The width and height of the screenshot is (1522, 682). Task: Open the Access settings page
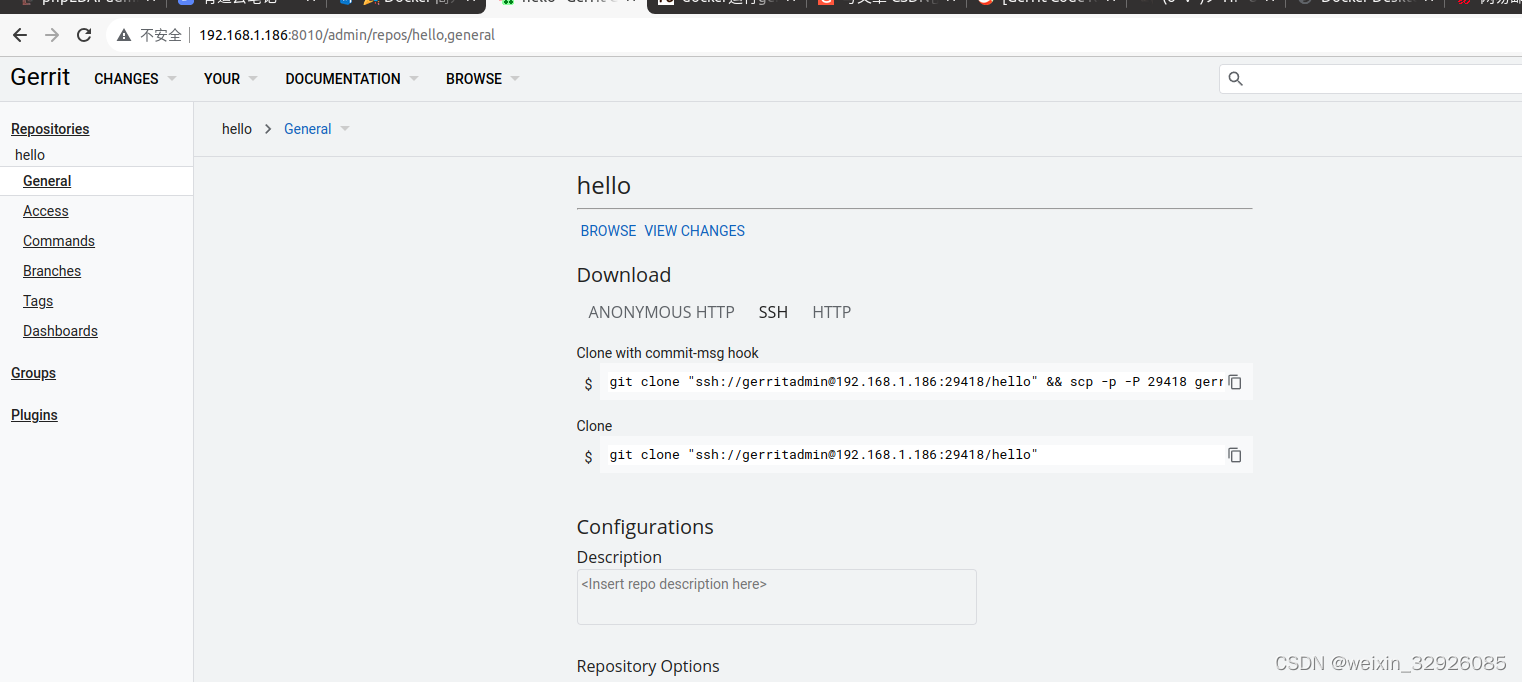click(45, 211)
